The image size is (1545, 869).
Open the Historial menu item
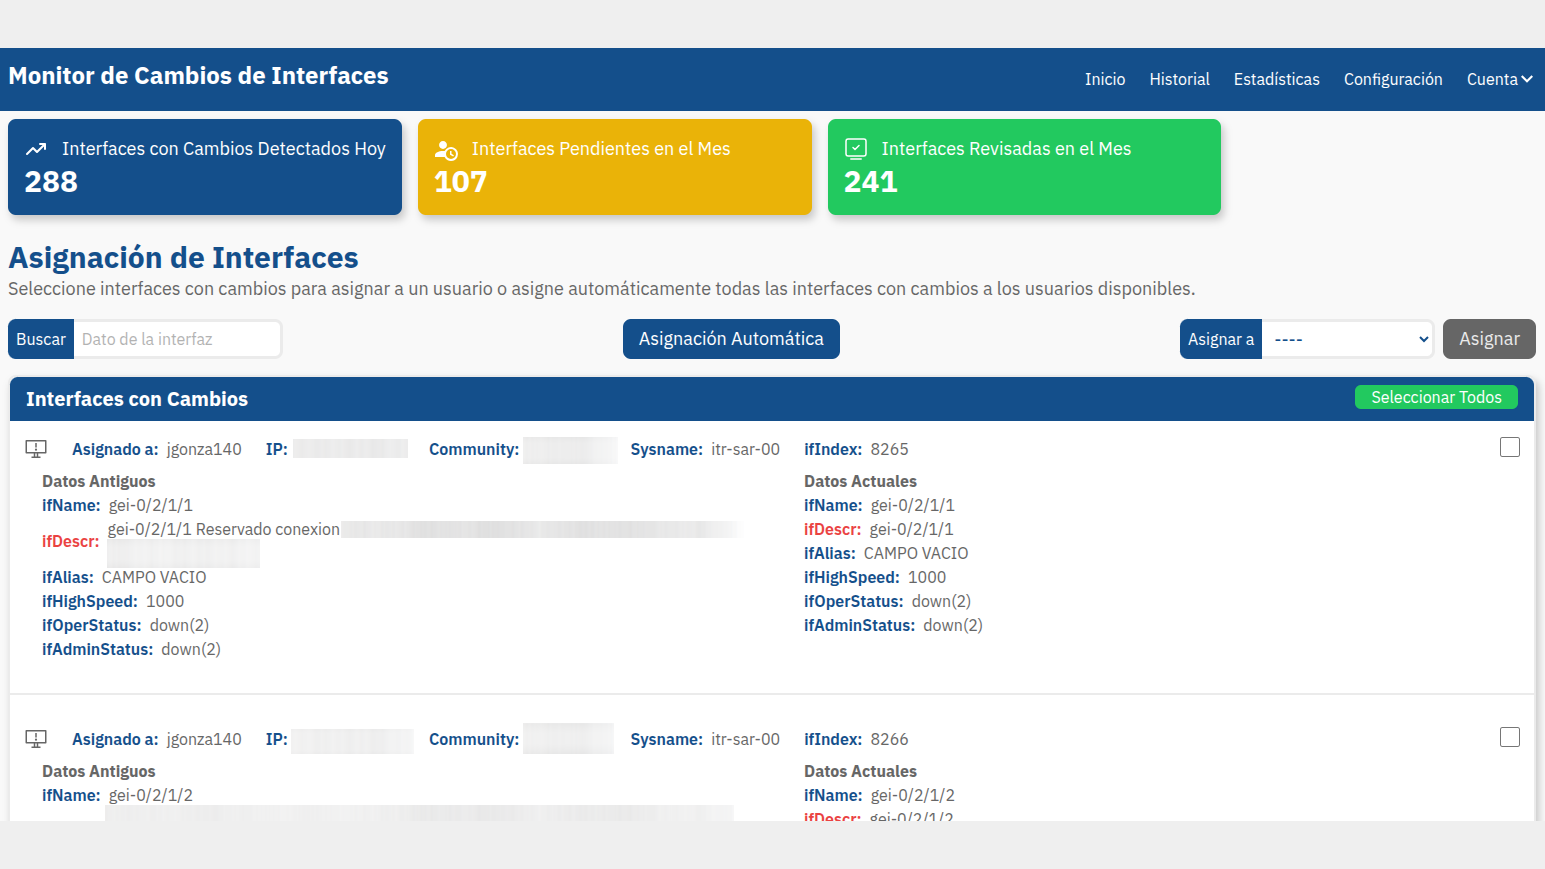[x=1179, y=79]
